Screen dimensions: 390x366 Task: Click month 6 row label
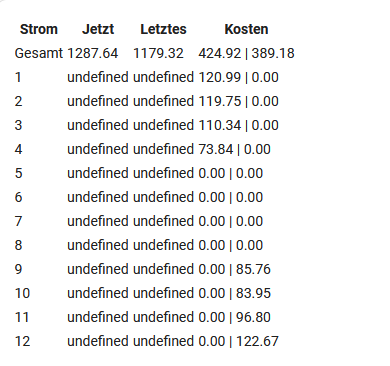18,197
